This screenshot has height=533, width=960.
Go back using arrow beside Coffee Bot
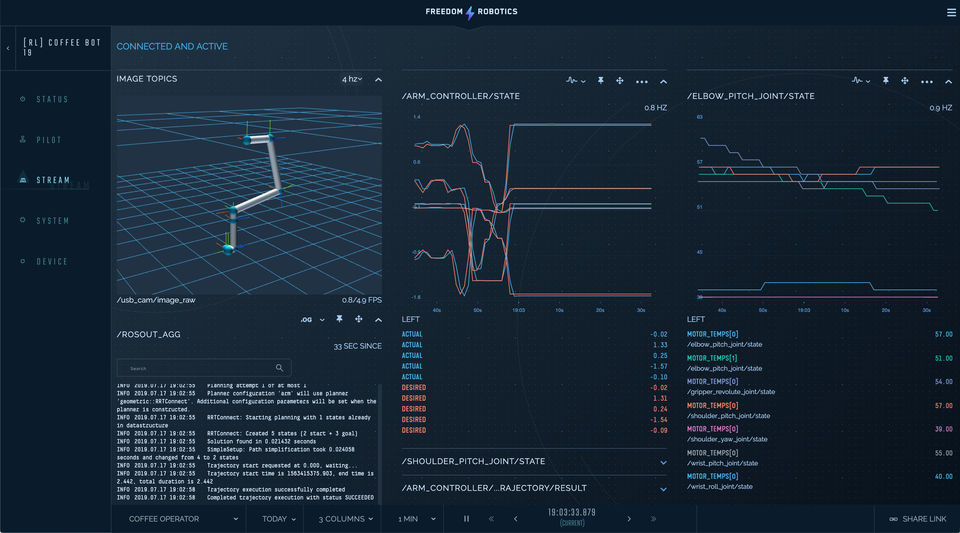(x=9, y=48)
